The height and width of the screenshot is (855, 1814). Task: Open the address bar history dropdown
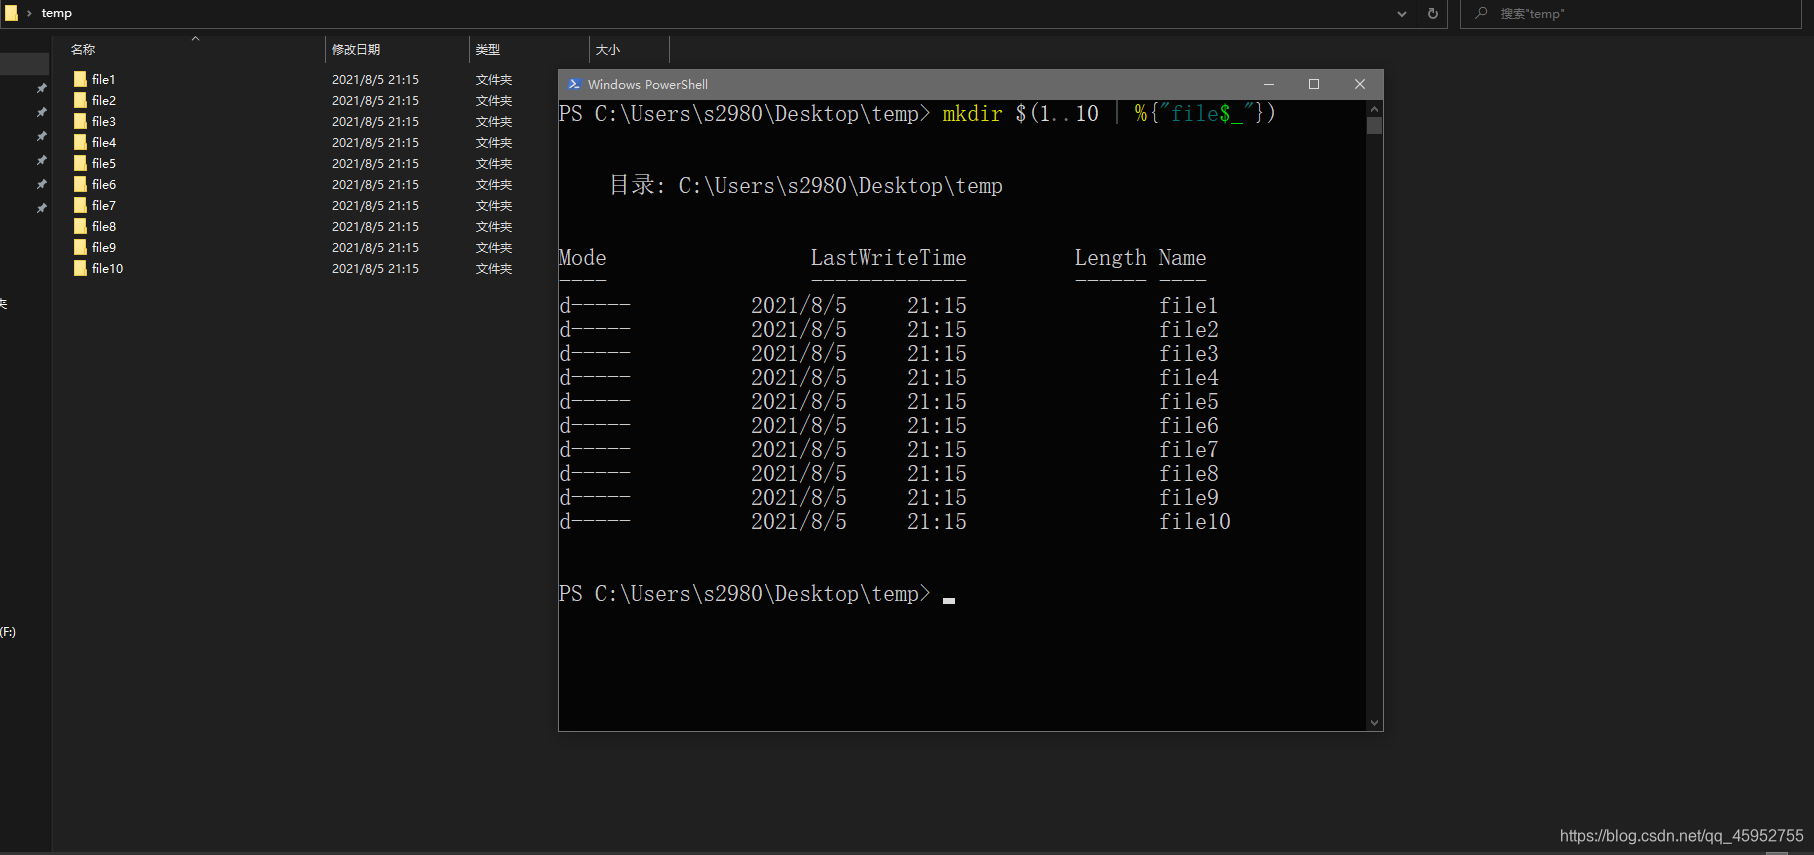1402,13
